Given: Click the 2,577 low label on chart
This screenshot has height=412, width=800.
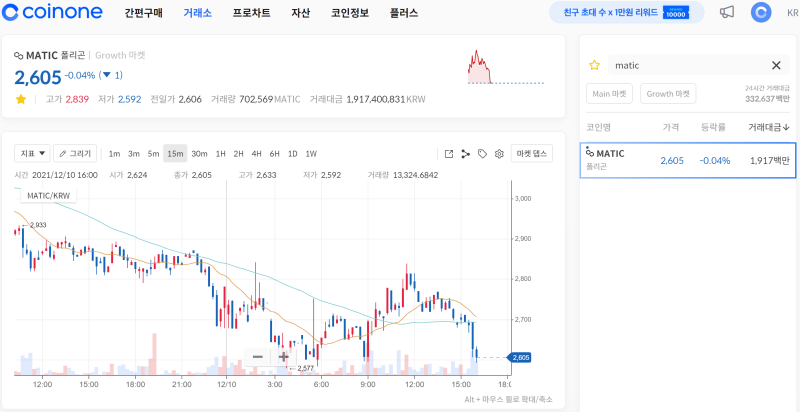Looking at the screenshot, I should click(305, 368).
